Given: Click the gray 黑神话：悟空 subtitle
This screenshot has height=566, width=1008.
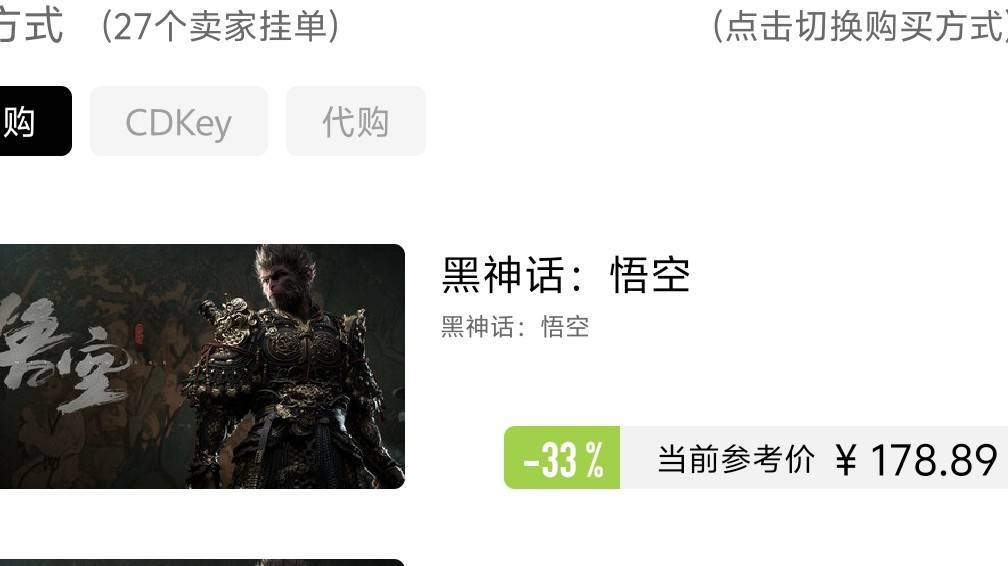Looking at the screenshot, I should (515, 327).
